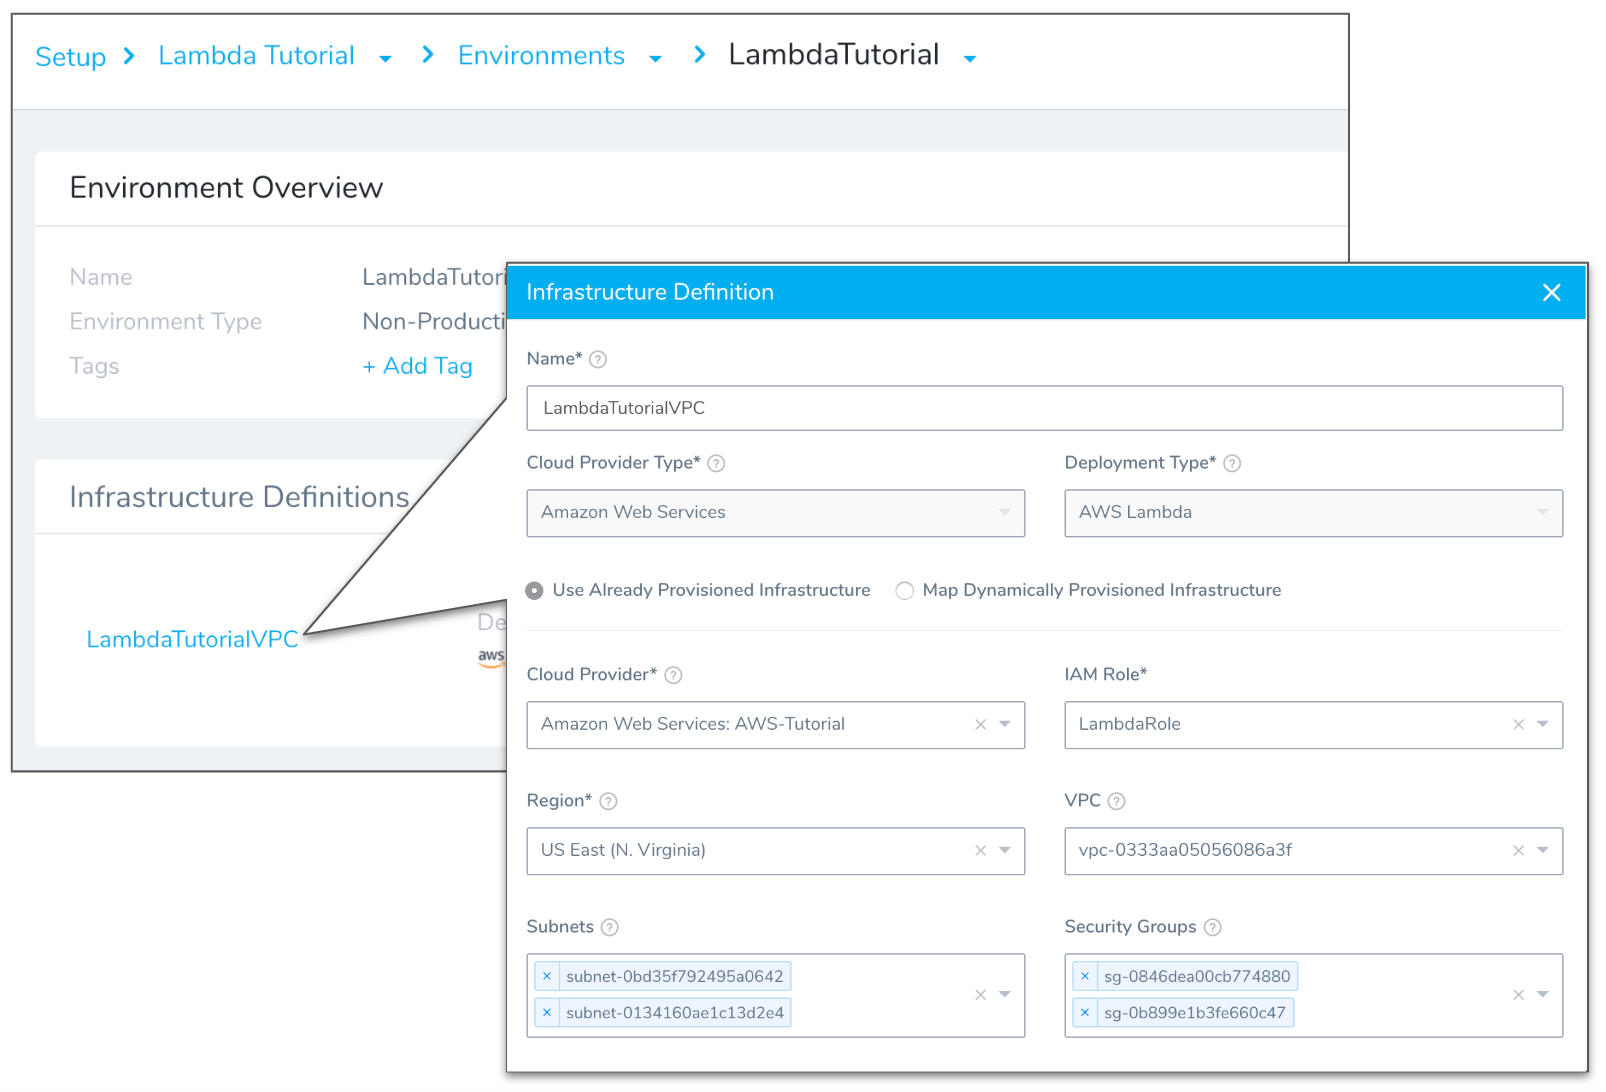This screenshot has width=1606, height=1092.
Task: Show help for Subnets field
Action: [x=609, y=927]
